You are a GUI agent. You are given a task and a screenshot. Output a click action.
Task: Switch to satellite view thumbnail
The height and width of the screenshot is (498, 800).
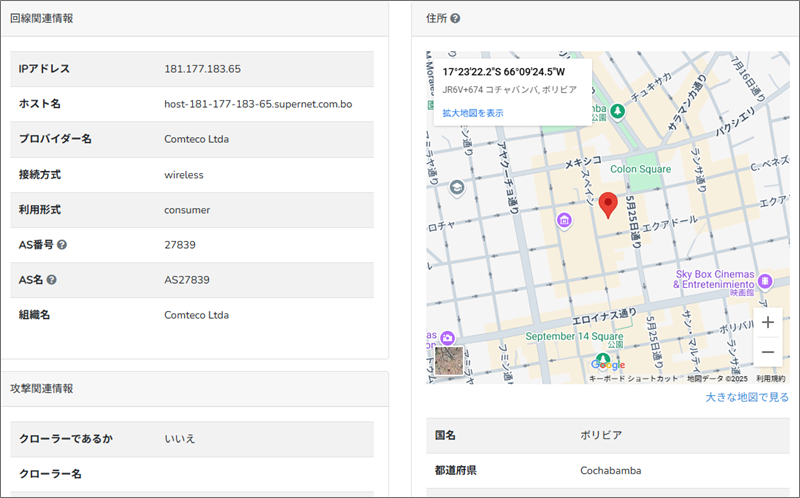coord(449,360)
